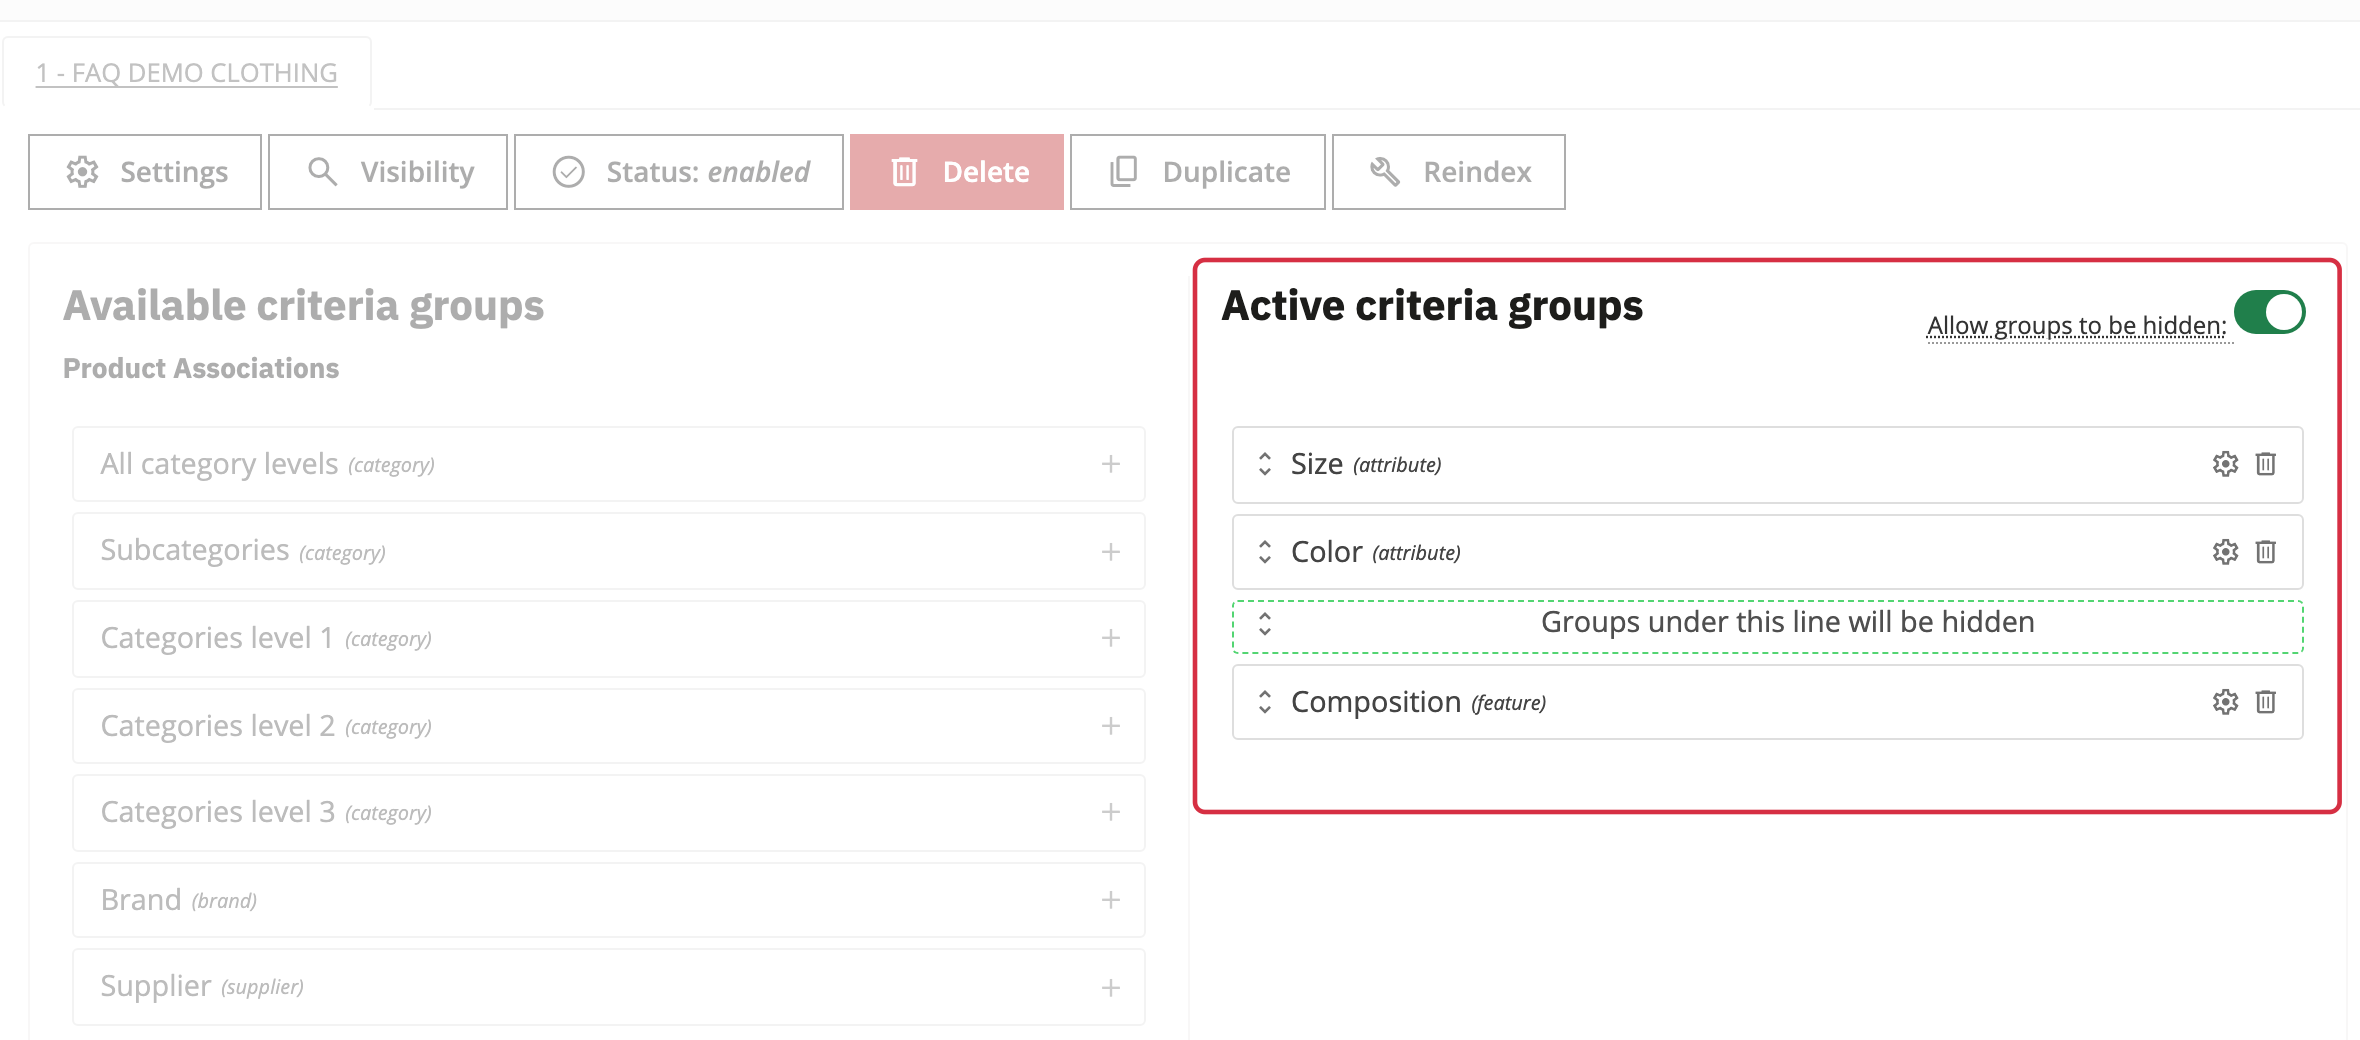Open settings gear for Composition feature
Screen dimensions: 2360x1040
click(2225, 702)
